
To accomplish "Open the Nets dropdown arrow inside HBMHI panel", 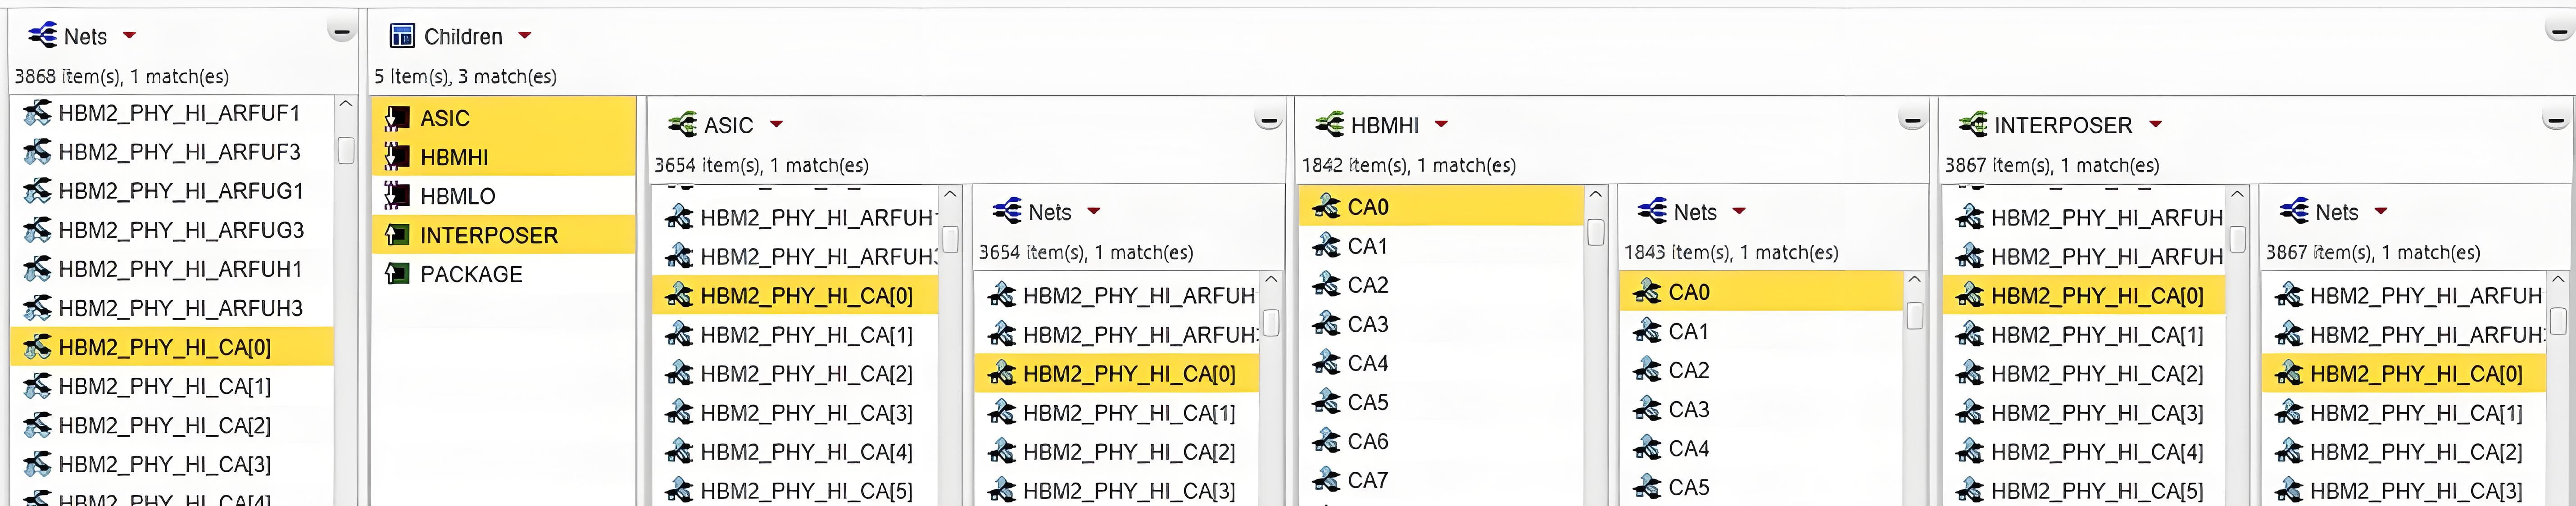I will [x=1738, y=212].
